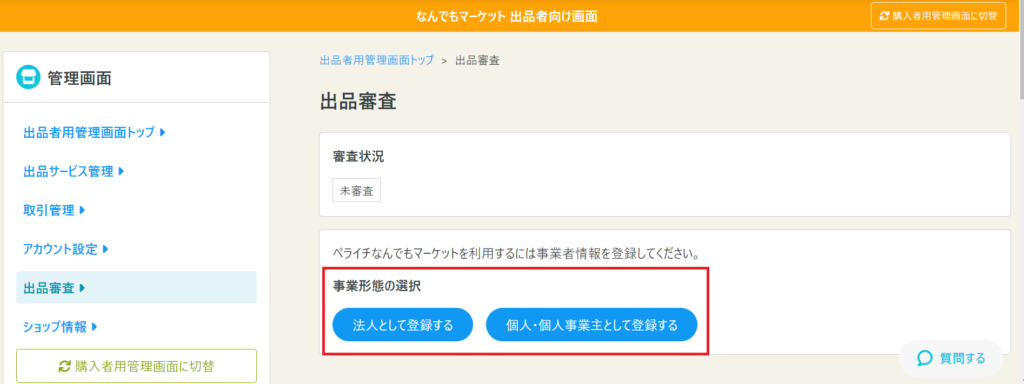Open 出品サービス管理 in the sidebar

click(74, 172)
